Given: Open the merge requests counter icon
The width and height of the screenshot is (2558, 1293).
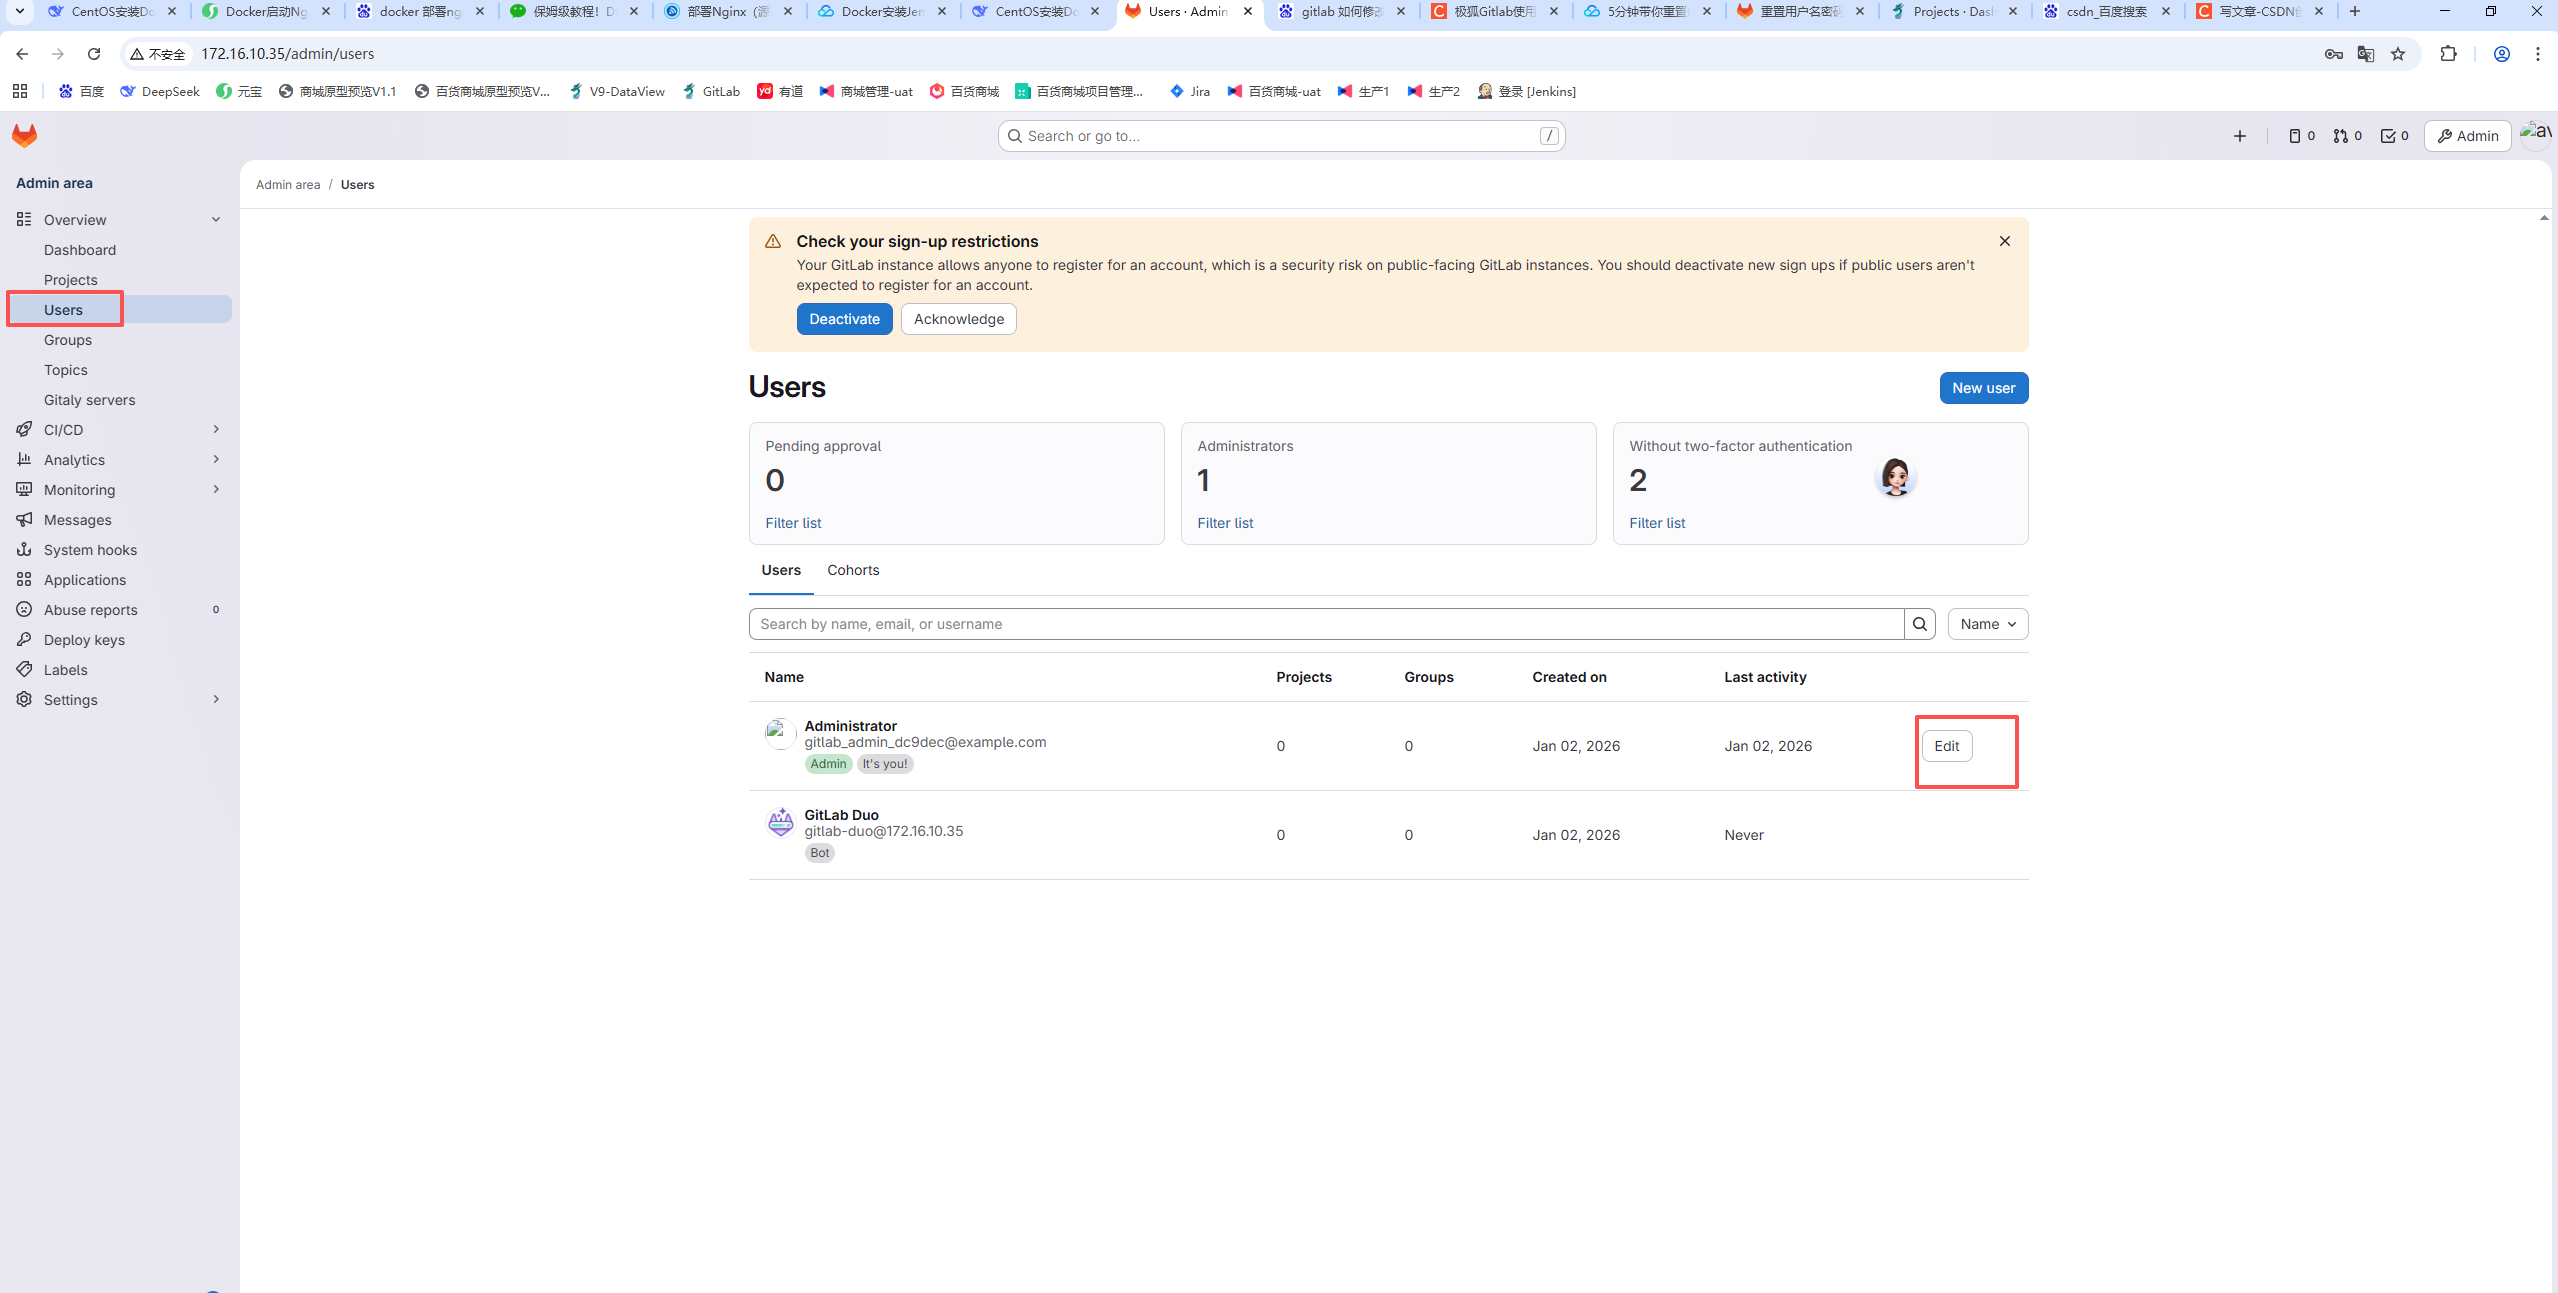Looking at the screenshot, I should coord(2347,136).
